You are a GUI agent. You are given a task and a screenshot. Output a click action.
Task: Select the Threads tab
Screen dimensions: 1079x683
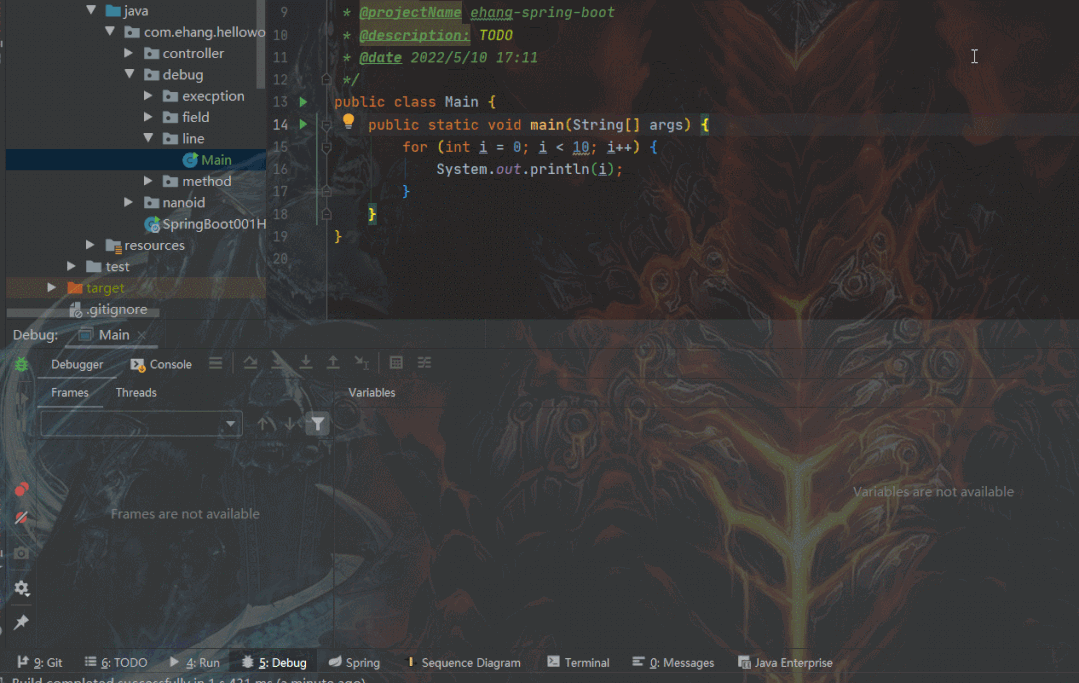click(136, 393)
